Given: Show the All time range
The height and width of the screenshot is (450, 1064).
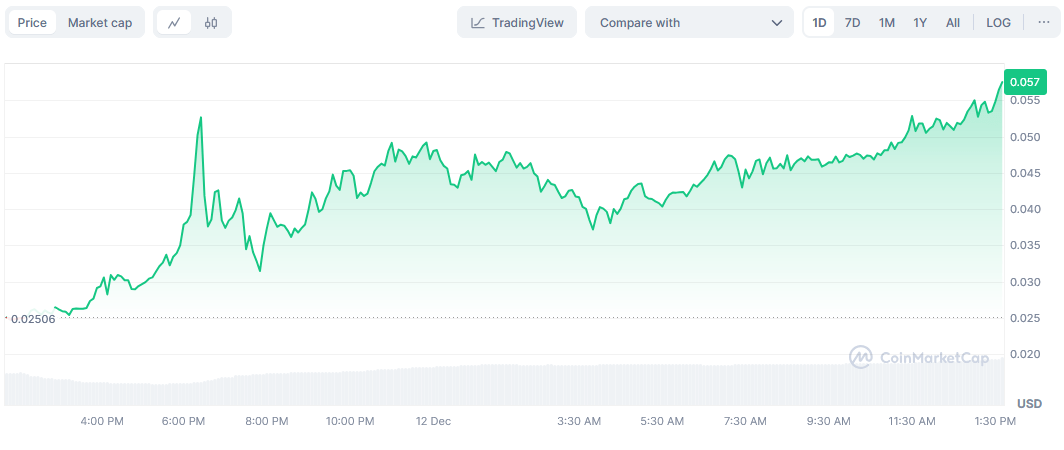Looking at the screenshot, I should coord(953,22).
